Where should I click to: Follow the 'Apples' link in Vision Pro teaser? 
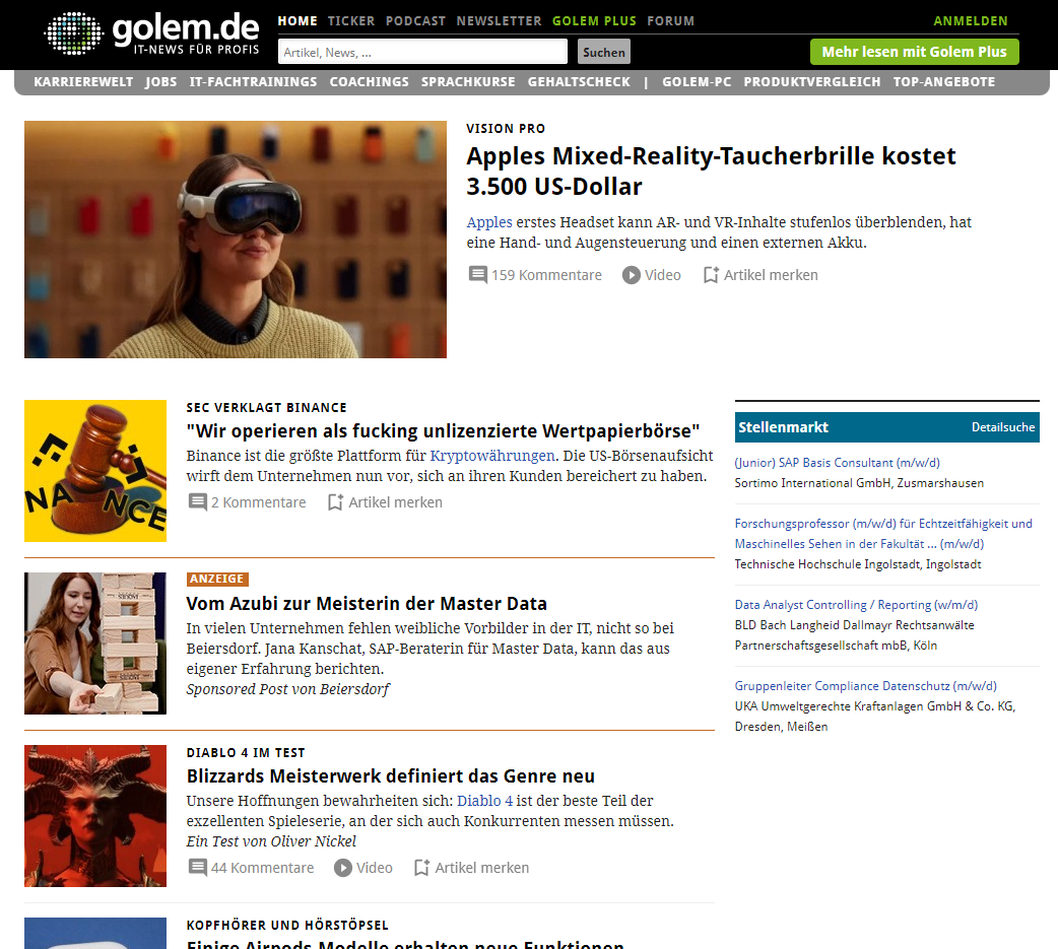click(489, 222)
